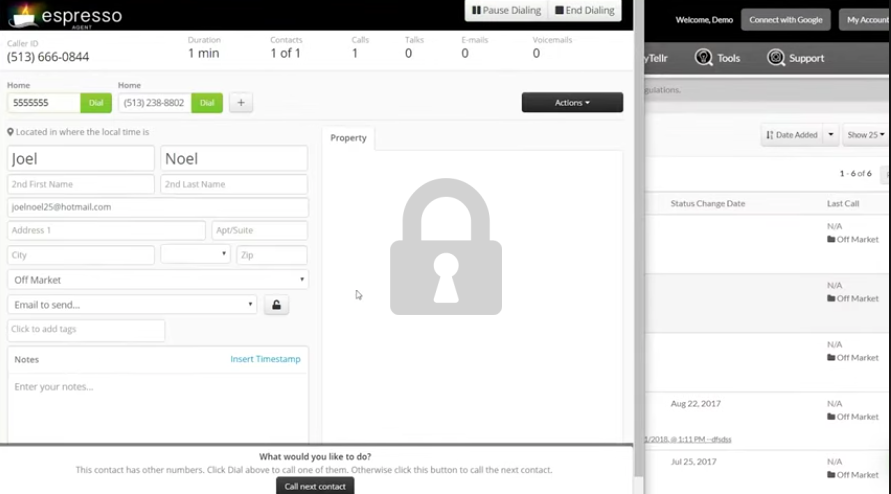This screenshot has height=494, width=891.
Task: Open the Email to send dropdown
Action: 132,305
